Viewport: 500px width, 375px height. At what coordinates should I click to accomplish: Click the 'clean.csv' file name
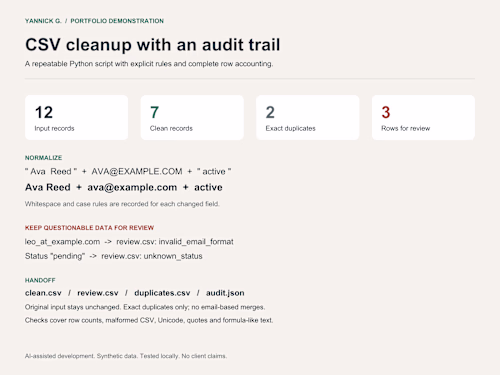(43, 293)
